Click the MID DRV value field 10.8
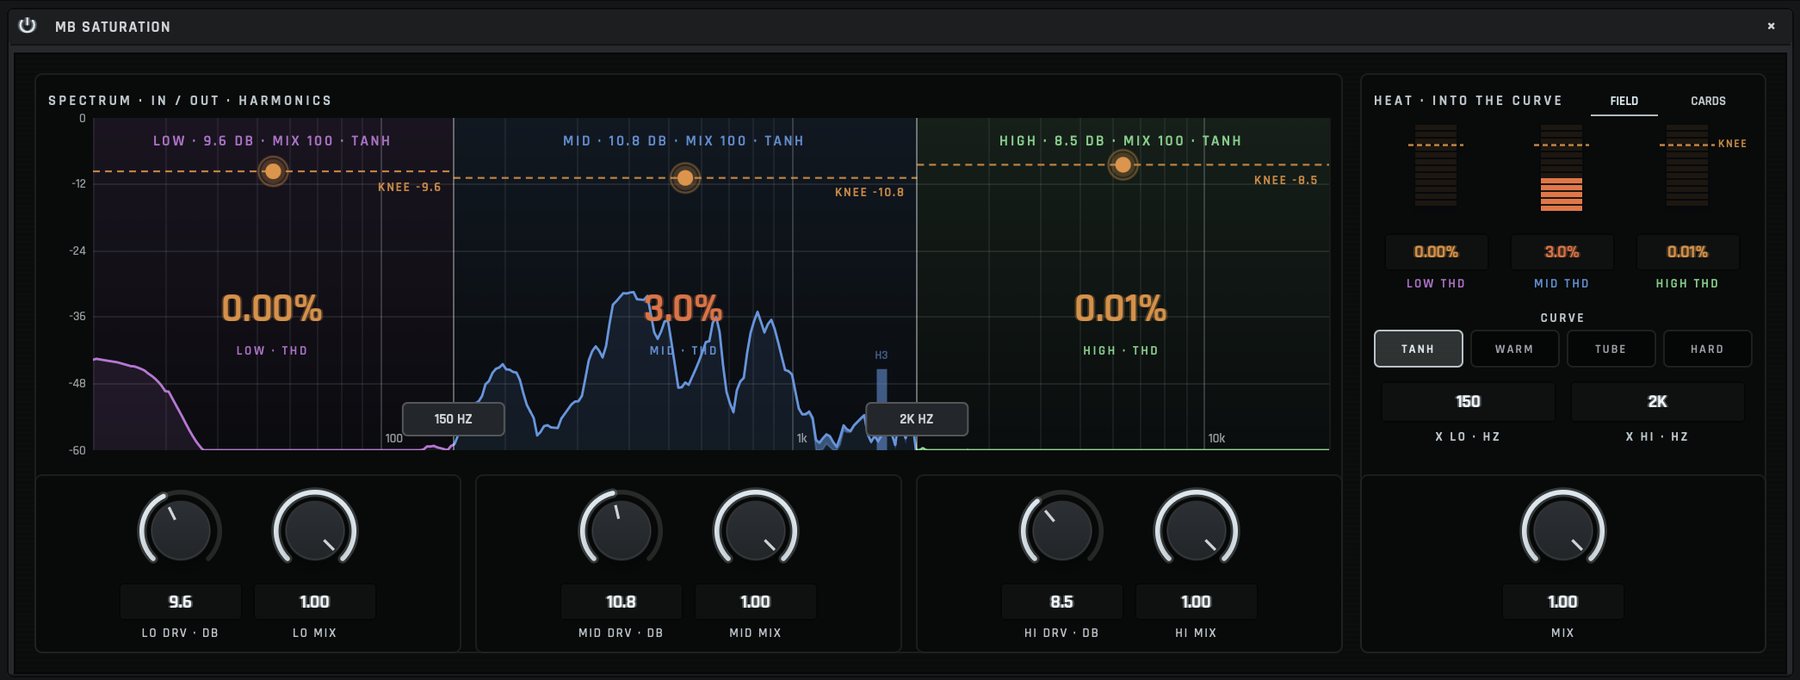The height and width of the screenshot is (680, 1800). [621, 602]
